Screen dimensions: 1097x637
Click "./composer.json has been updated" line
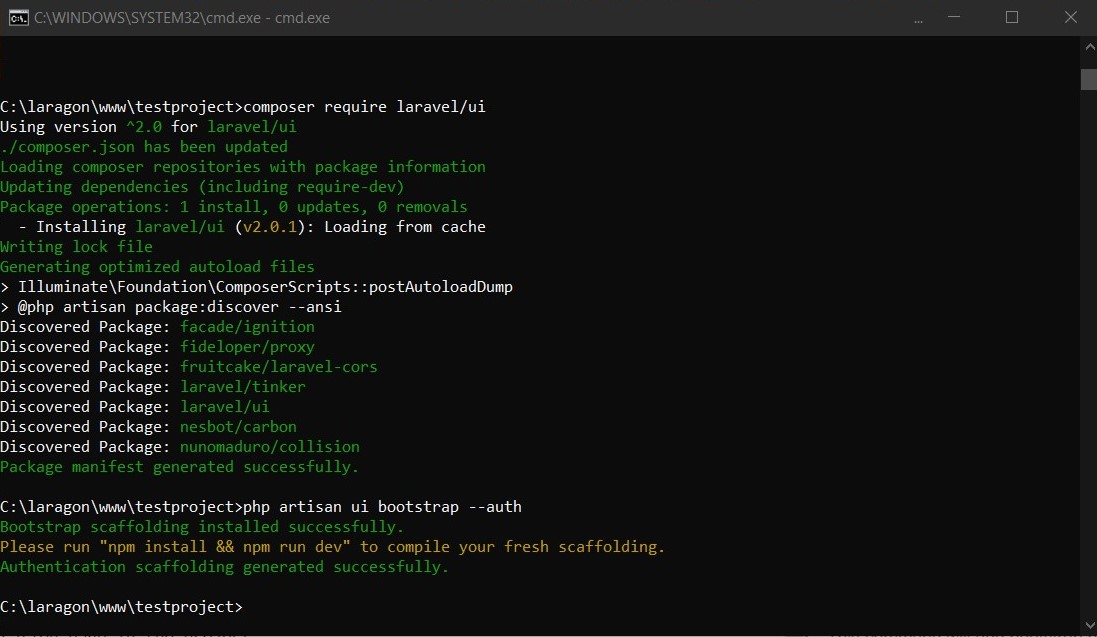coord(144,147)
